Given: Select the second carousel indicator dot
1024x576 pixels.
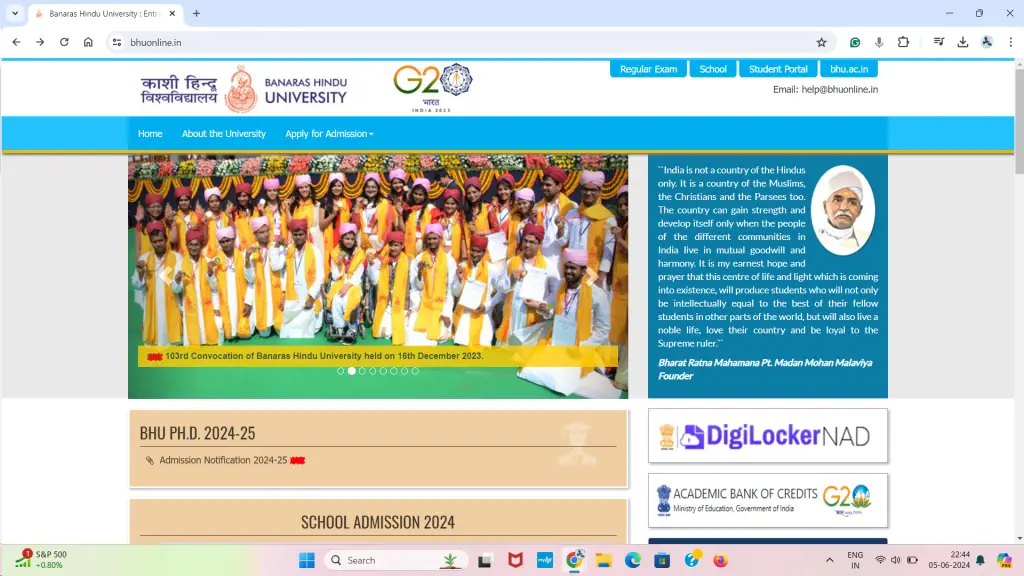Looking at the screenshot, I should 351,371.
